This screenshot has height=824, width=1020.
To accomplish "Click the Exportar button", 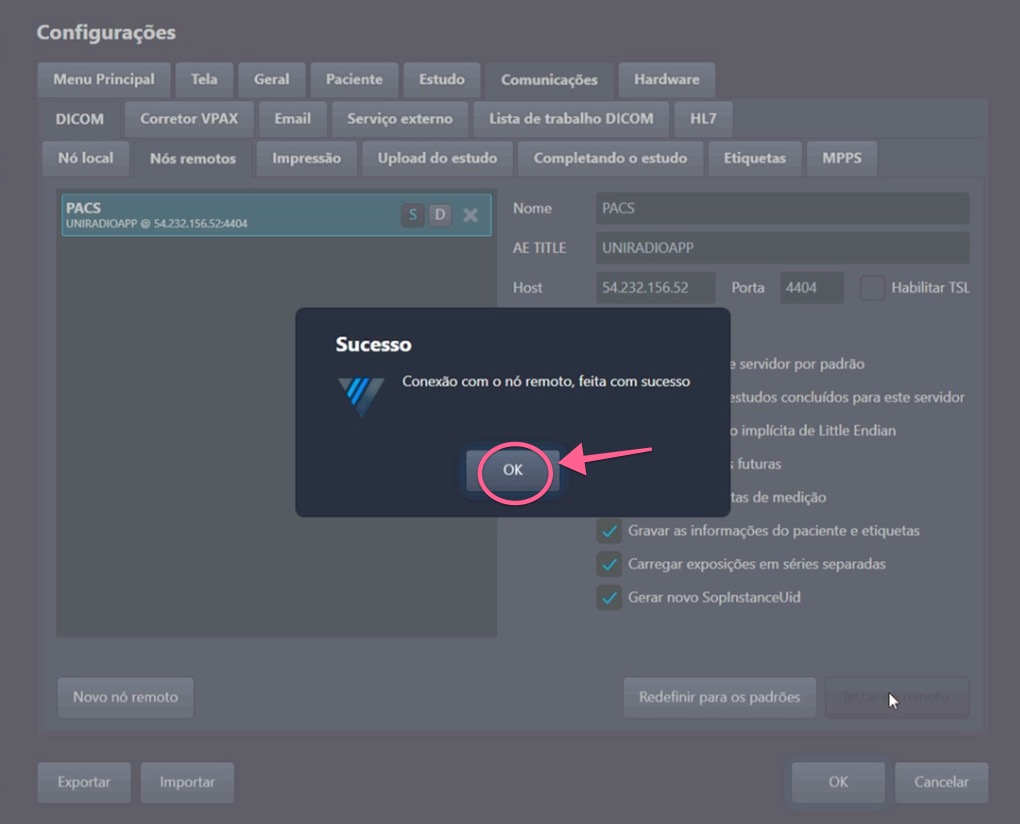I will point(84,782).
